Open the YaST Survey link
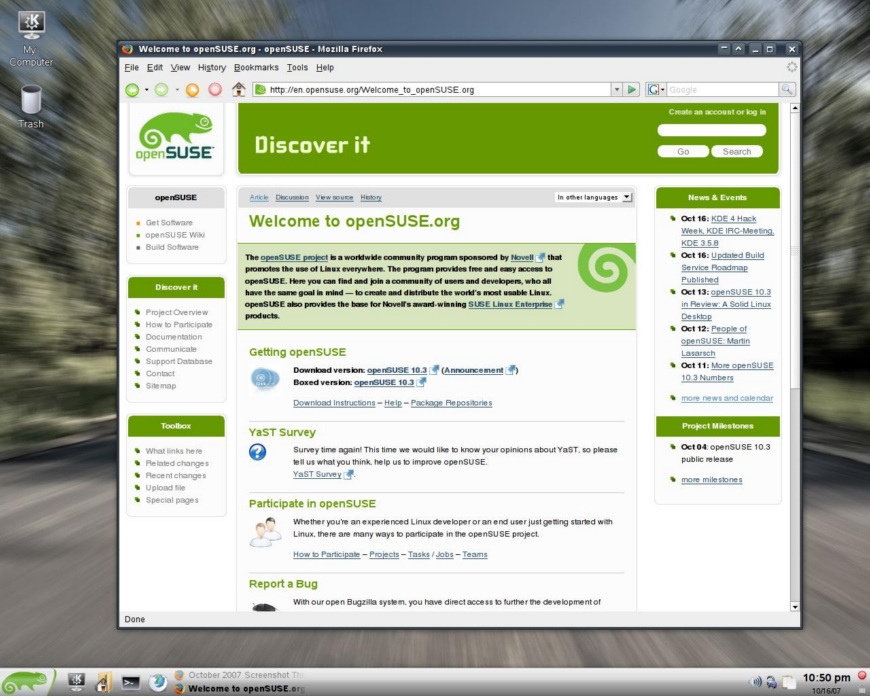Viewport: 870px width, 696px height. pyautogui.click(x=317, y=474)
